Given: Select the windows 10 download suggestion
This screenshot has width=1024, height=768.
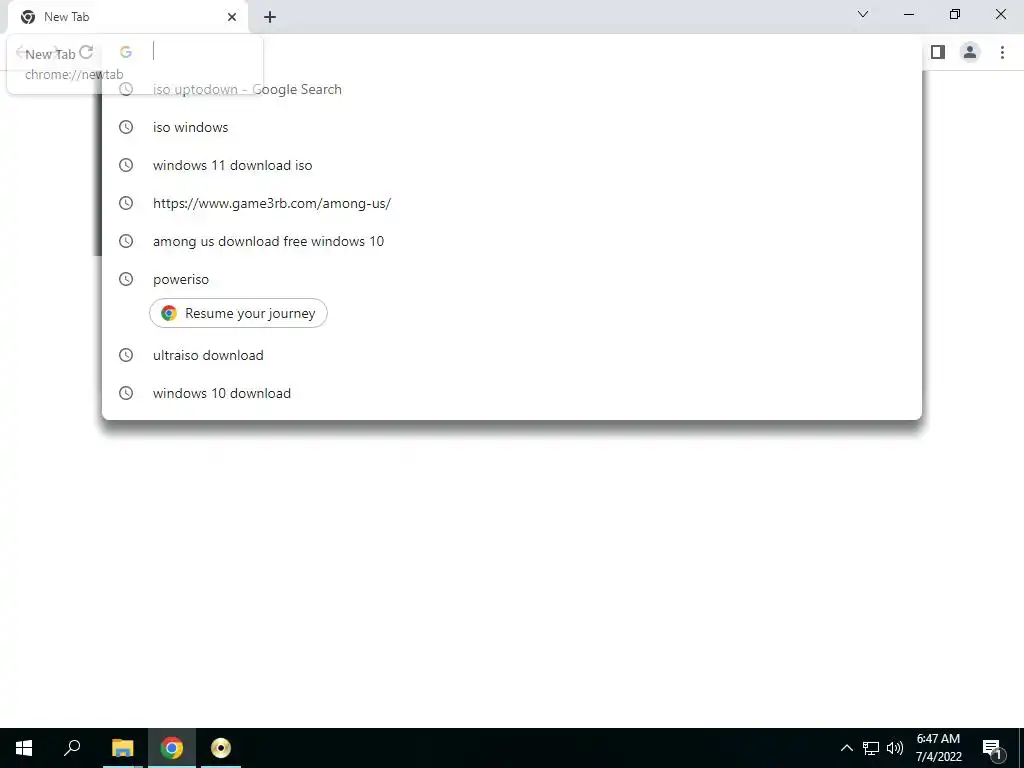Looking at the screenshot, I should (511, 393).
